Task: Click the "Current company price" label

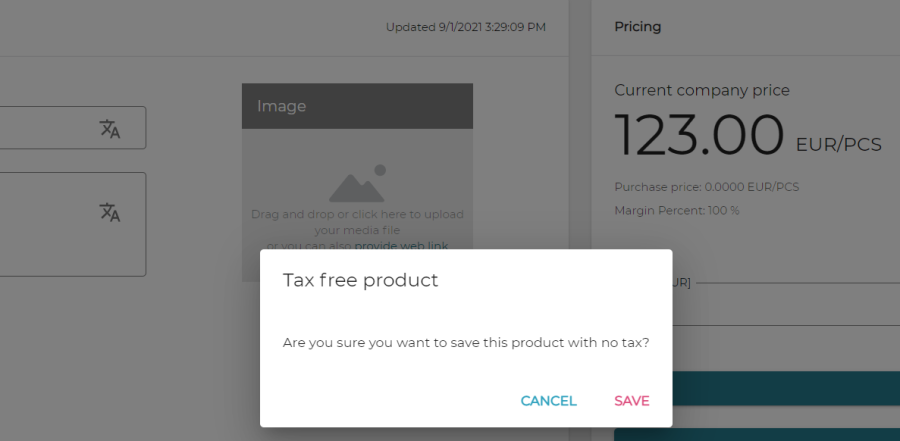Action: (x=702, y=90)
